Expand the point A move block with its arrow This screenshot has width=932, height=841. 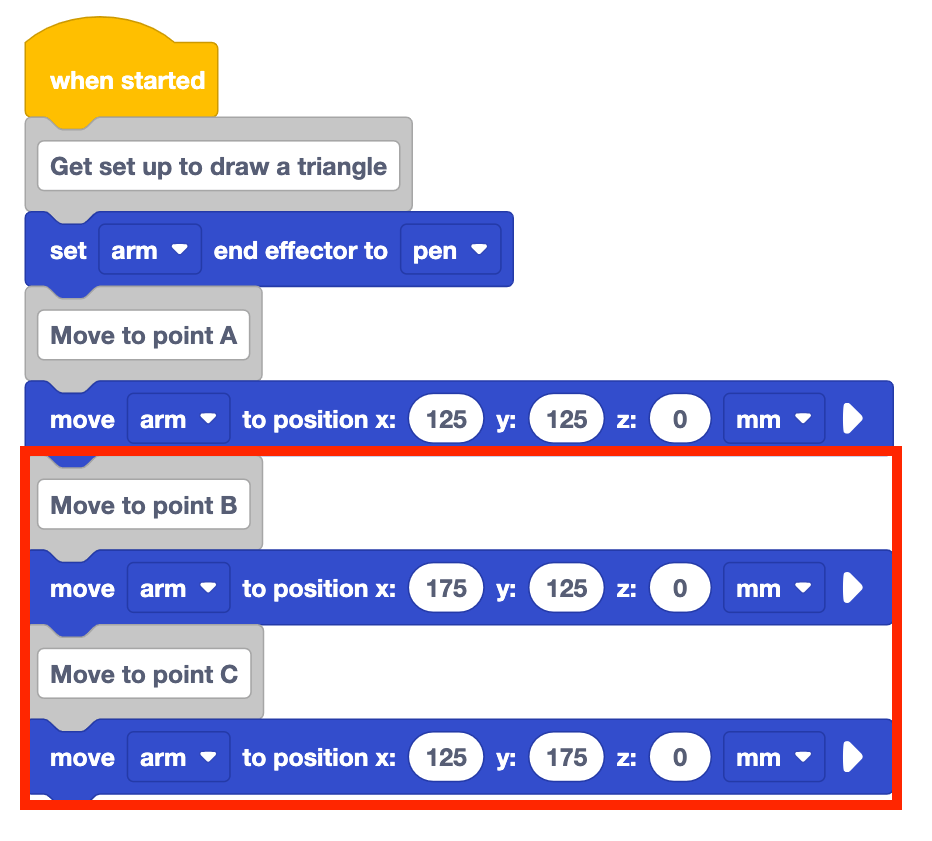tap(852, 420)
